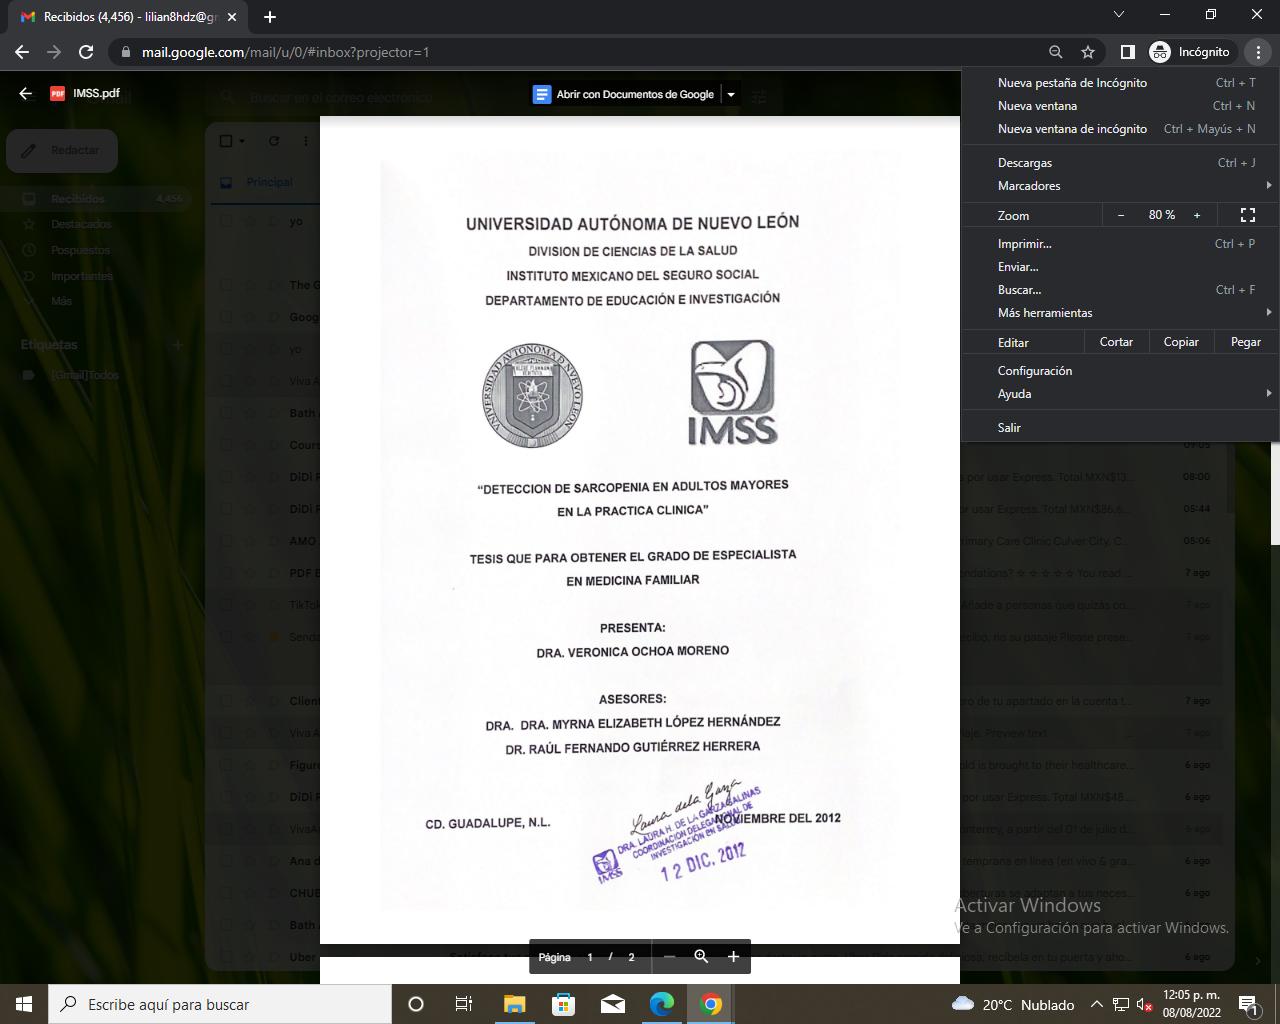Click Copiar in the Editar row

pyautogui.click(x=1181, y=342)
